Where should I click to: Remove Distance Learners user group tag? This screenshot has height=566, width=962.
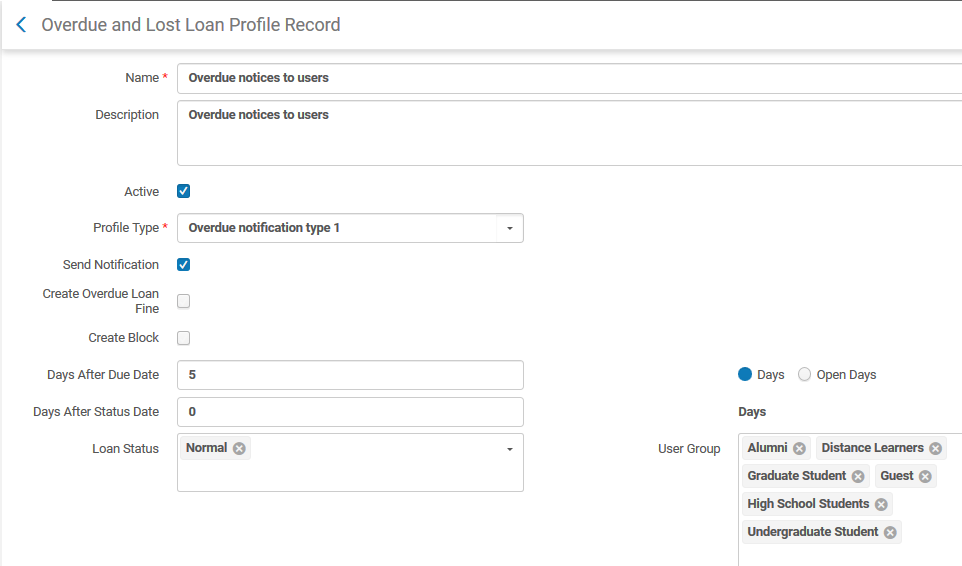point(935,449)
